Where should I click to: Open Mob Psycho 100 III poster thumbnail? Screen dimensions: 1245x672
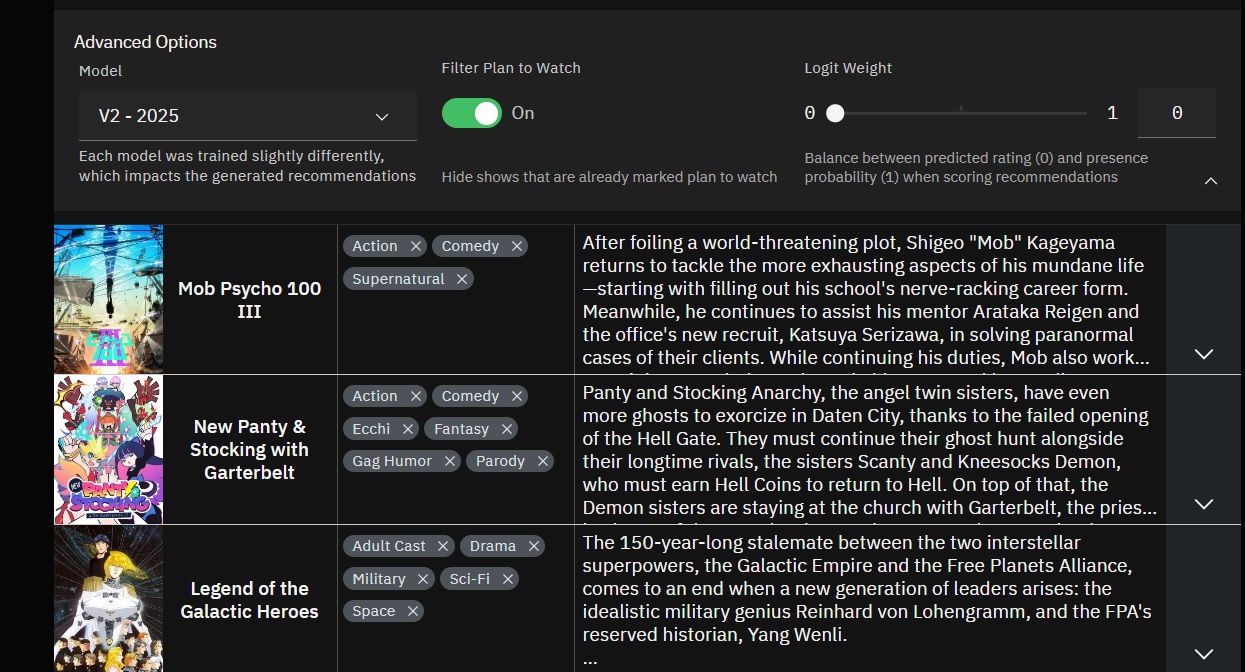(x=108, y=299)
